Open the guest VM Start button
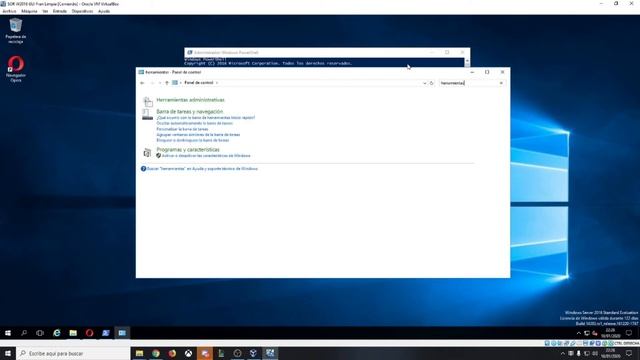This screenshot has height=360, width=640. 8,333
